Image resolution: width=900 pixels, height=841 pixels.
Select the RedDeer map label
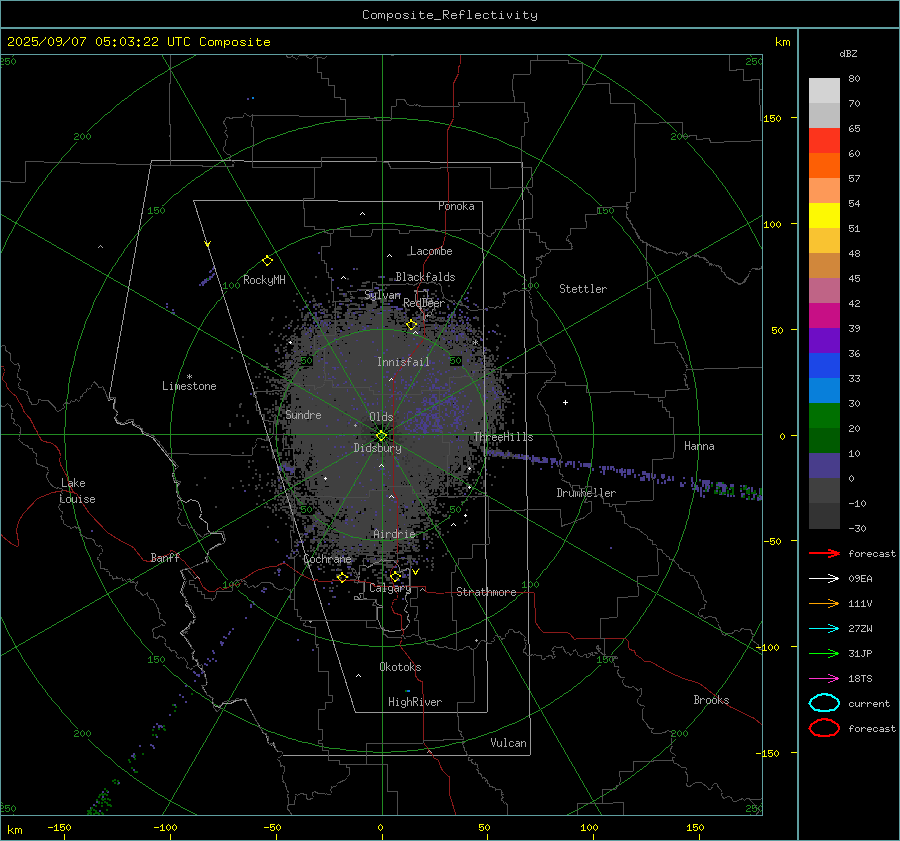(x=424, y=303)
